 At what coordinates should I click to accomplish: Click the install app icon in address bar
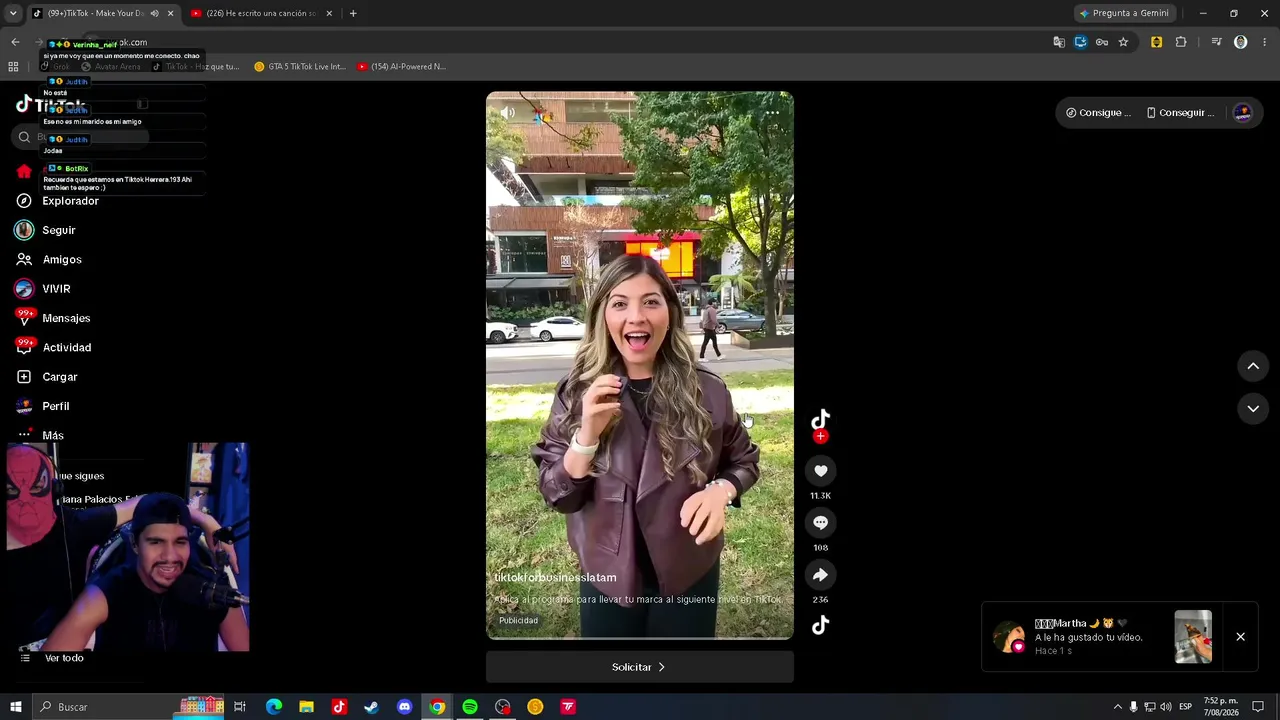1081,42
